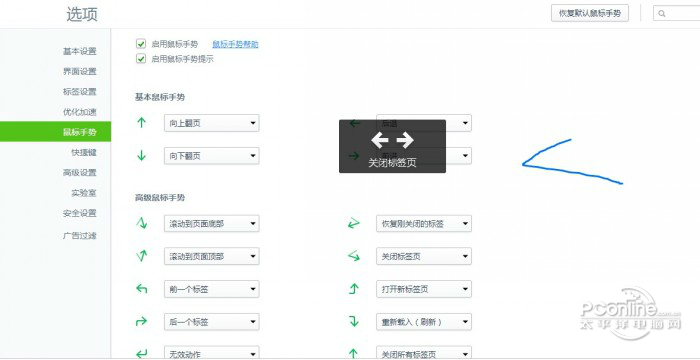
Task: Click the gesture icon next to 关闭标签页 dropdown
Action: [354, 256]
